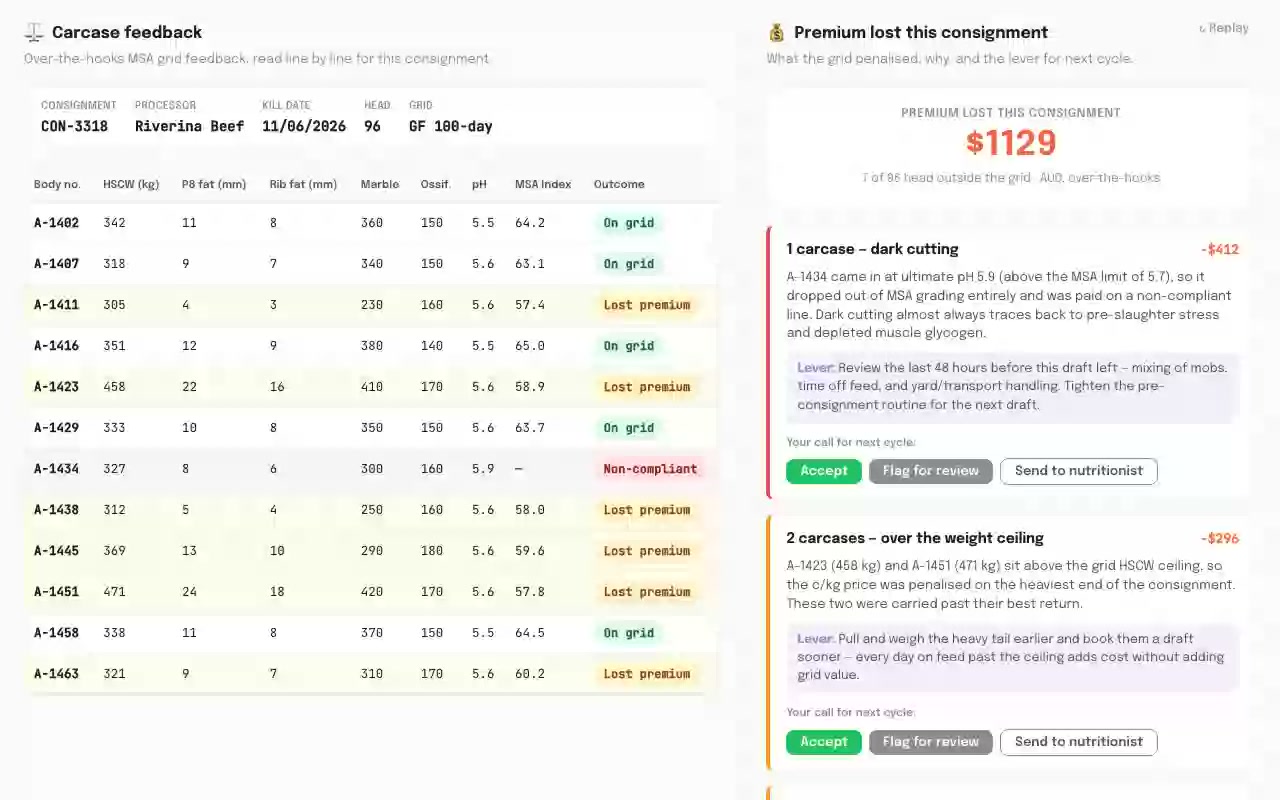Select body number A-1451
Viewport: 1280px width, 800px height.
coord(56,592)
